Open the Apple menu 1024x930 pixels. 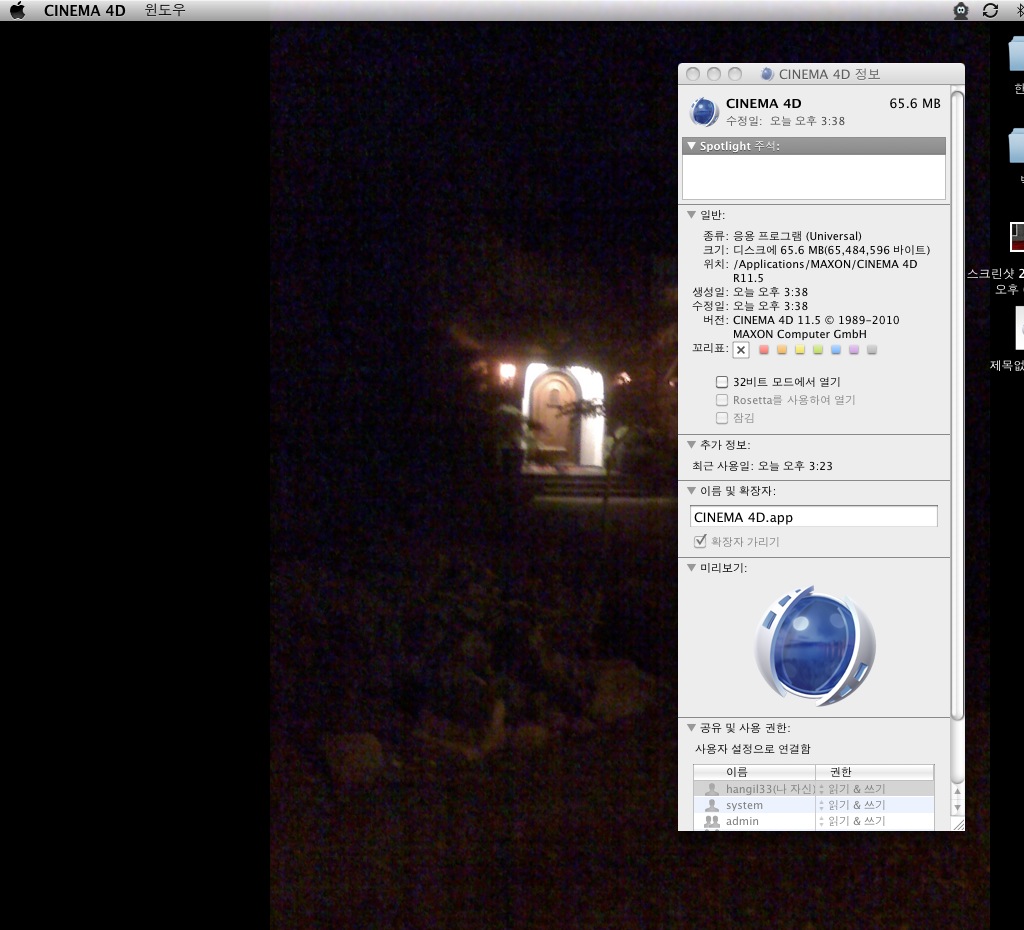pos(18,10)
